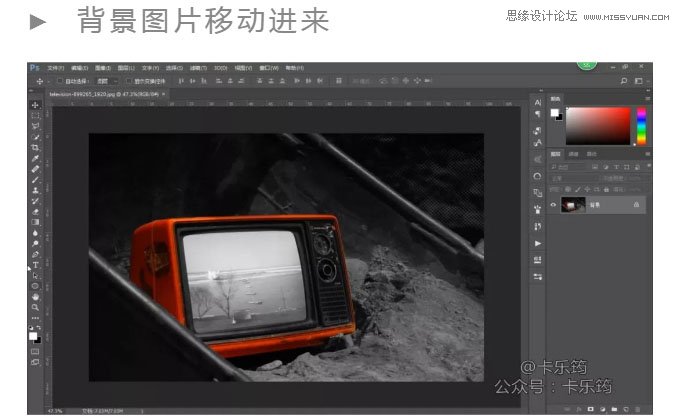Select the Crop tool
The image size is (680, 418).
pos(36,147)
